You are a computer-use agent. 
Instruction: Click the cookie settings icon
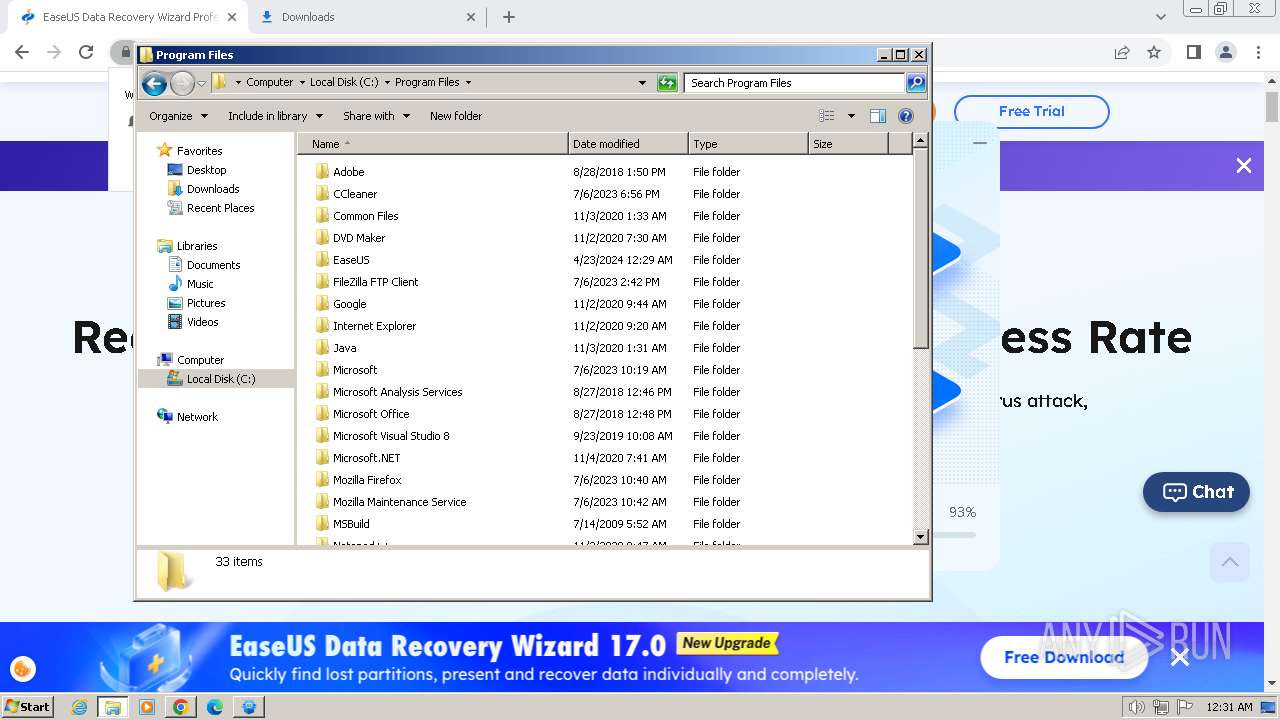pyautogui.click(x=22, y=669)
